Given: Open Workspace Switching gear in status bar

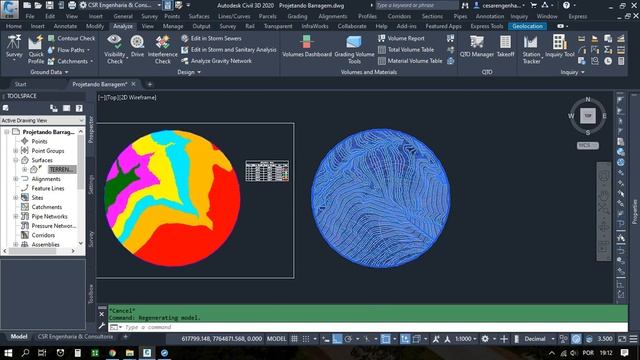Looking at the screenshot, I should click(485, 339).
